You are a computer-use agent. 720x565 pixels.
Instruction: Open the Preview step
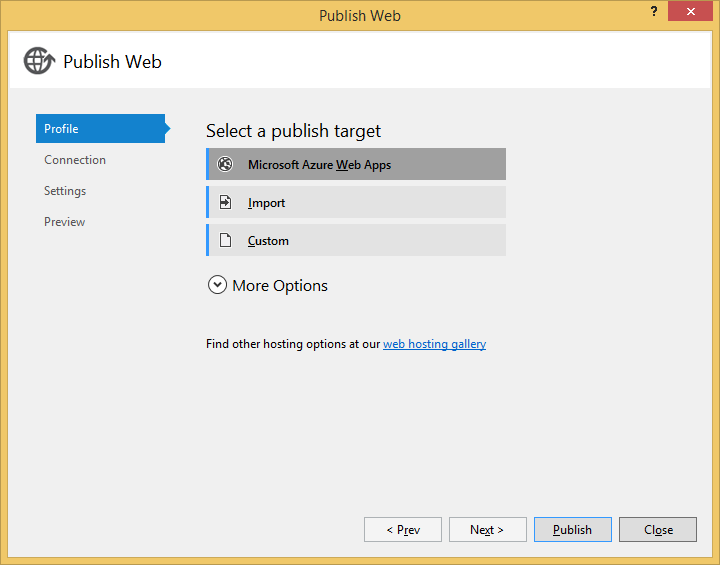(x=65, y=222)
